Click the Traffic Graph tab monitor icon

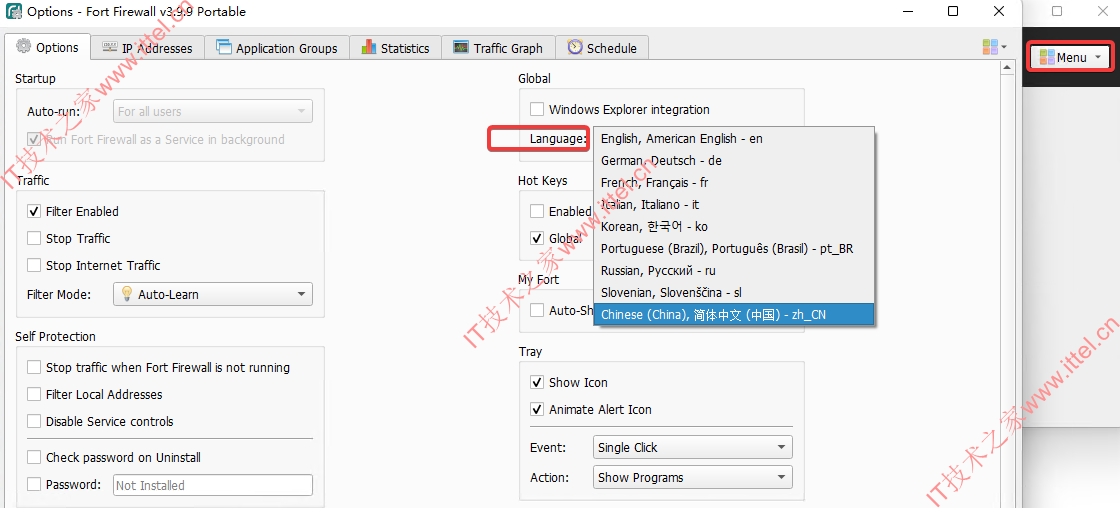point(461,47)
